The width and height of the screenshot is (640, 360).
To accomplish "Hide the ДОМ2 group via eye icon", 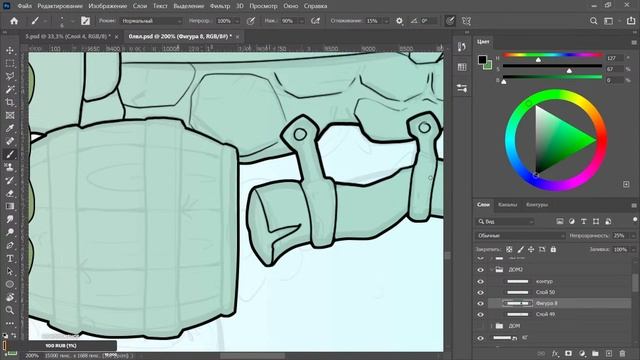I will point(480,270).
